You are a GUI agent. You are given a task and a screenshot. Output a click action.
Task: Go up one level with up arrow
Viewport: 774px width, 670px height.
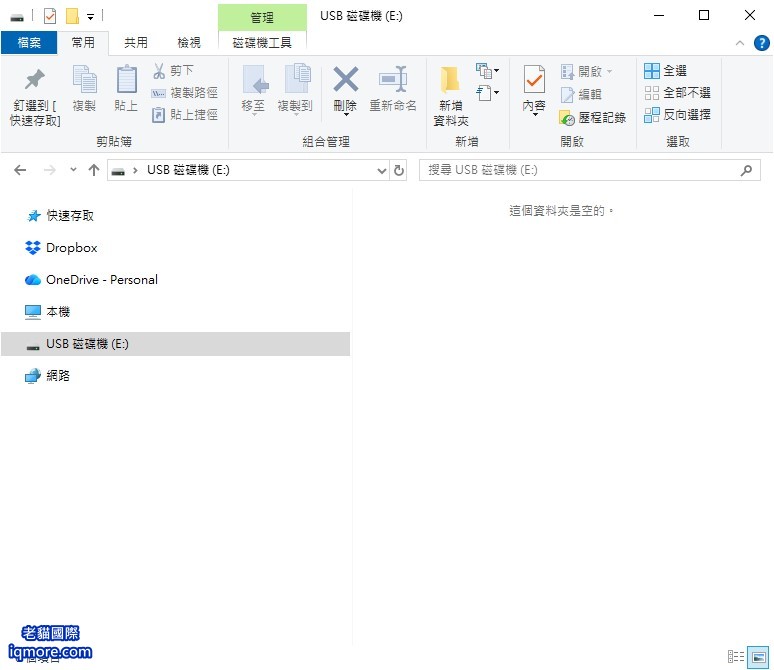(x=94, y=170)
